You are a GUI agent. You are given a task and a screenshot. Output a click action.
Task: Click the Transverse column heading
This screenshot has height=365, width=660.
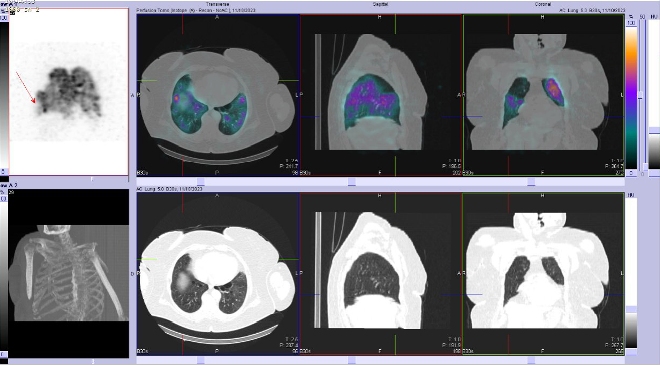coord(217,4)
